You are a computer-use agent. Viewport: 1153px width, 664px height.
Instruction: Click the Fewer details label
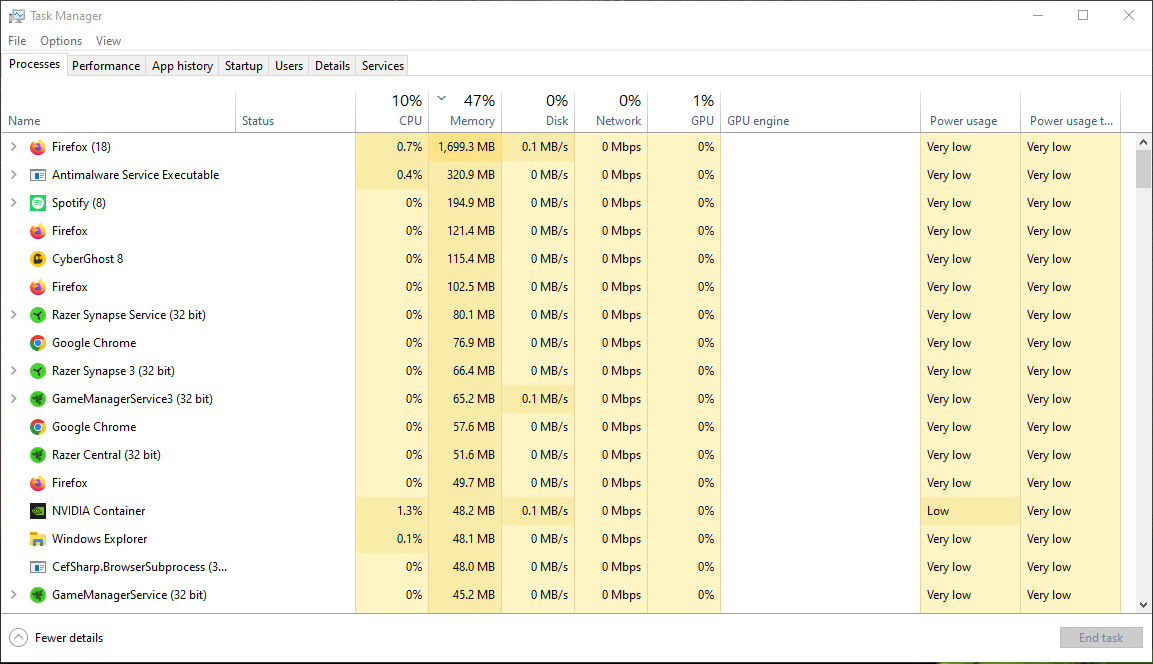69,638
